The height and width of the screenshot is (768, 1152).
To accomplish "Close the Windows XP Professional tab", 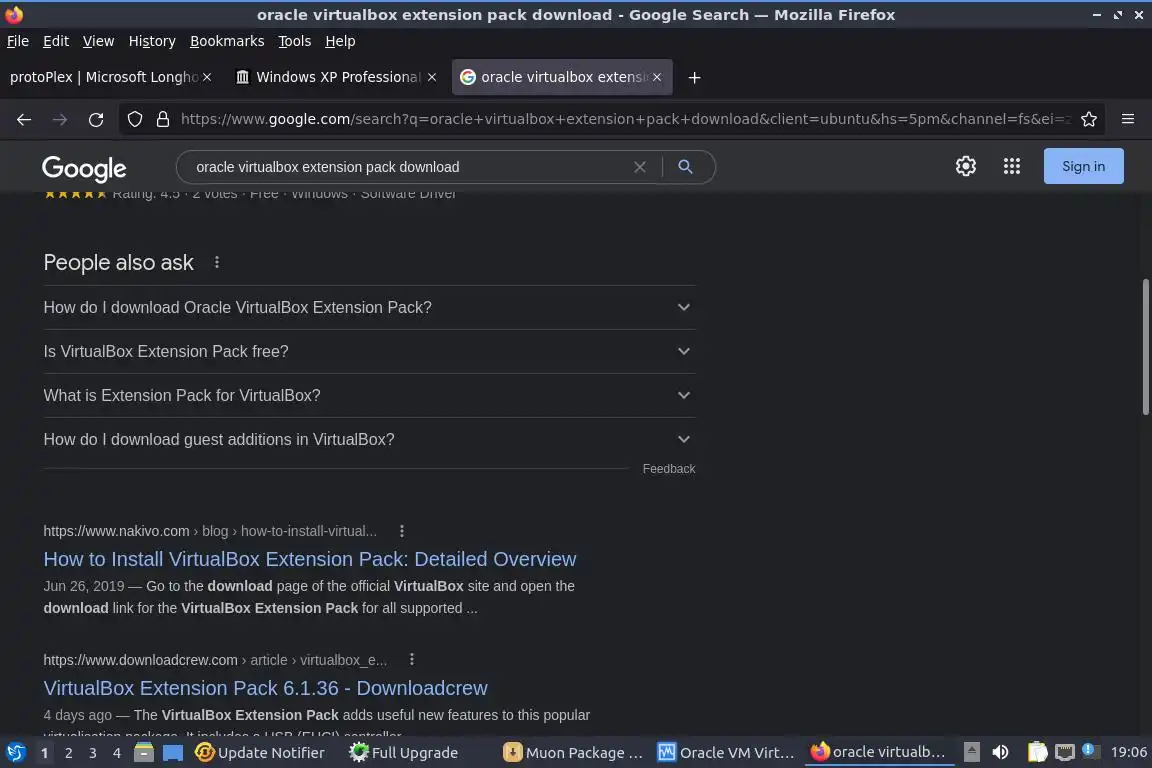I will (x=432, y=77).
